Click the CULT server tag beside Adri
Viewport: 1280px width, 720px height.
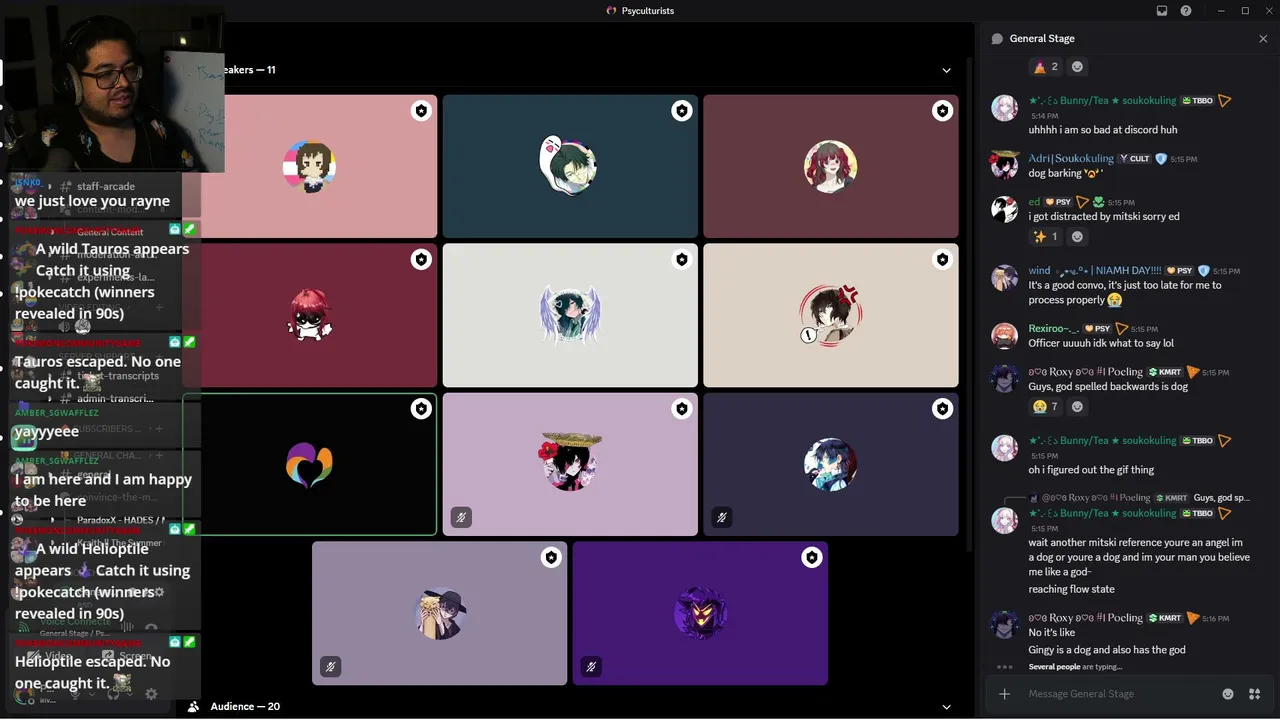(1134, 159)
